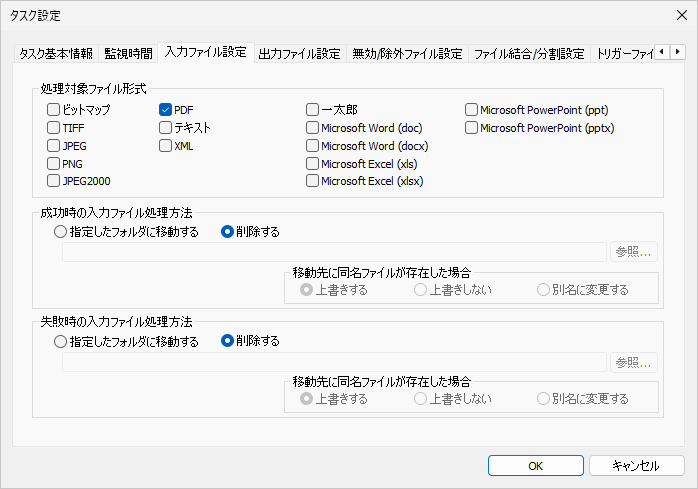Click the キャンセル button
Viewport: 698px width, 489px height.
[635, 465]
